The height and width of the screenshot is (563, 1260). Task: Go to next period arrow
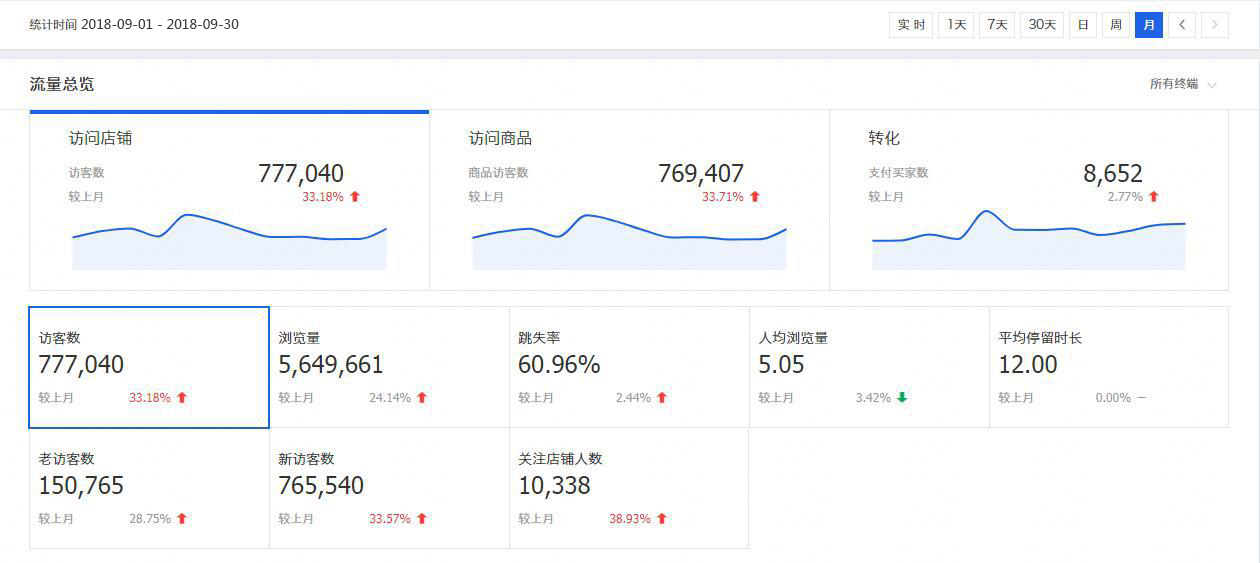coord(1215,25)
